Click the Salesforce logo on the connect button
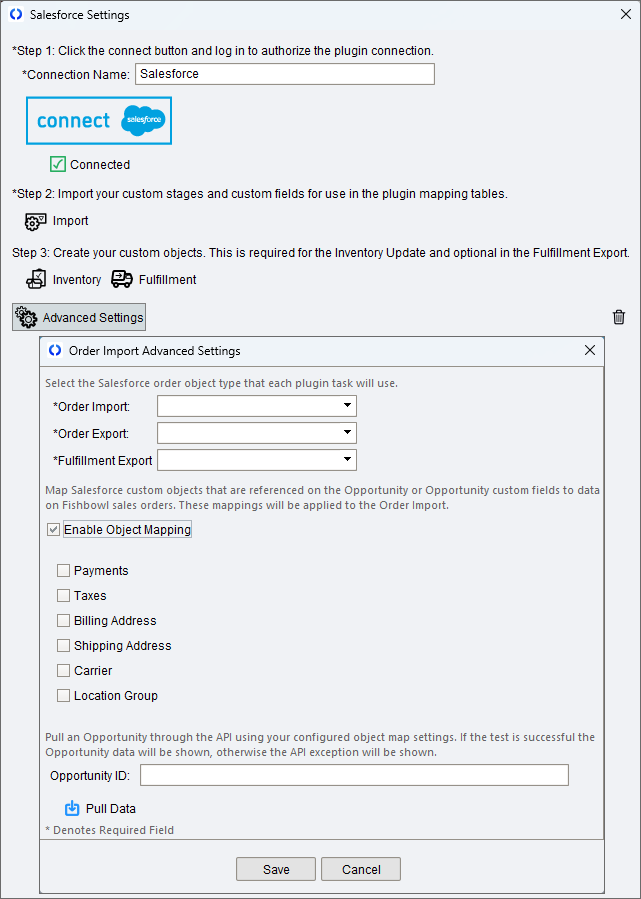This screenshot has height=899, width=641. point(141,120)
